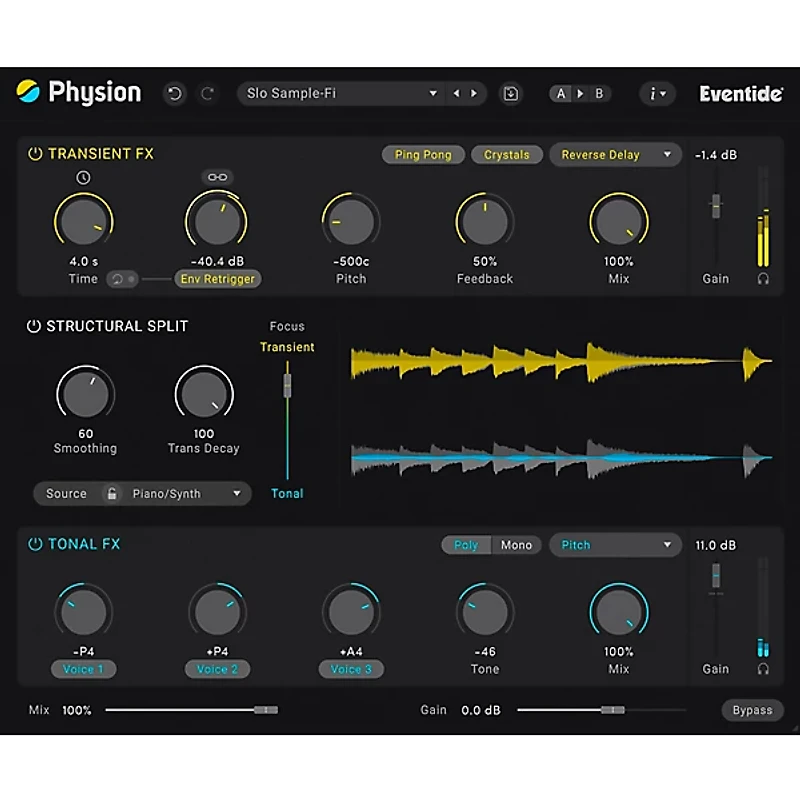Click the Smoothing knob
This screenshot has width=800, height=800.
tap(85, 394)
